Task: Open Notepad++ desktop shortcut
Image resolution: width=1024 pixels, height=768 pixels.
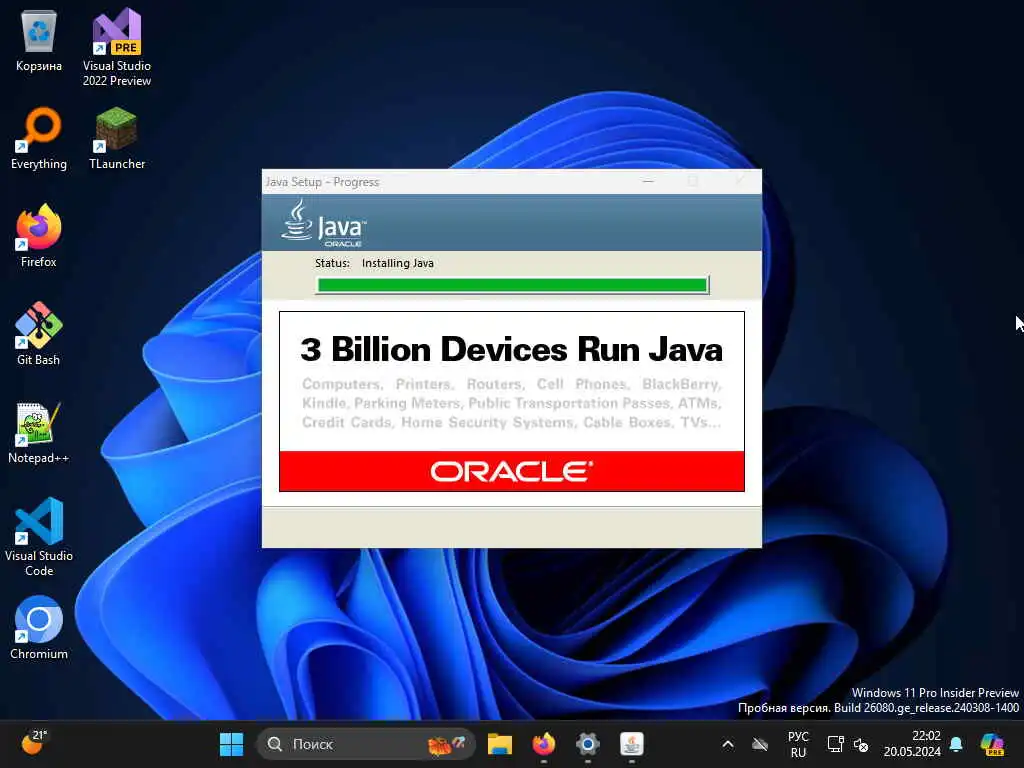Action: tap(39, 432)
